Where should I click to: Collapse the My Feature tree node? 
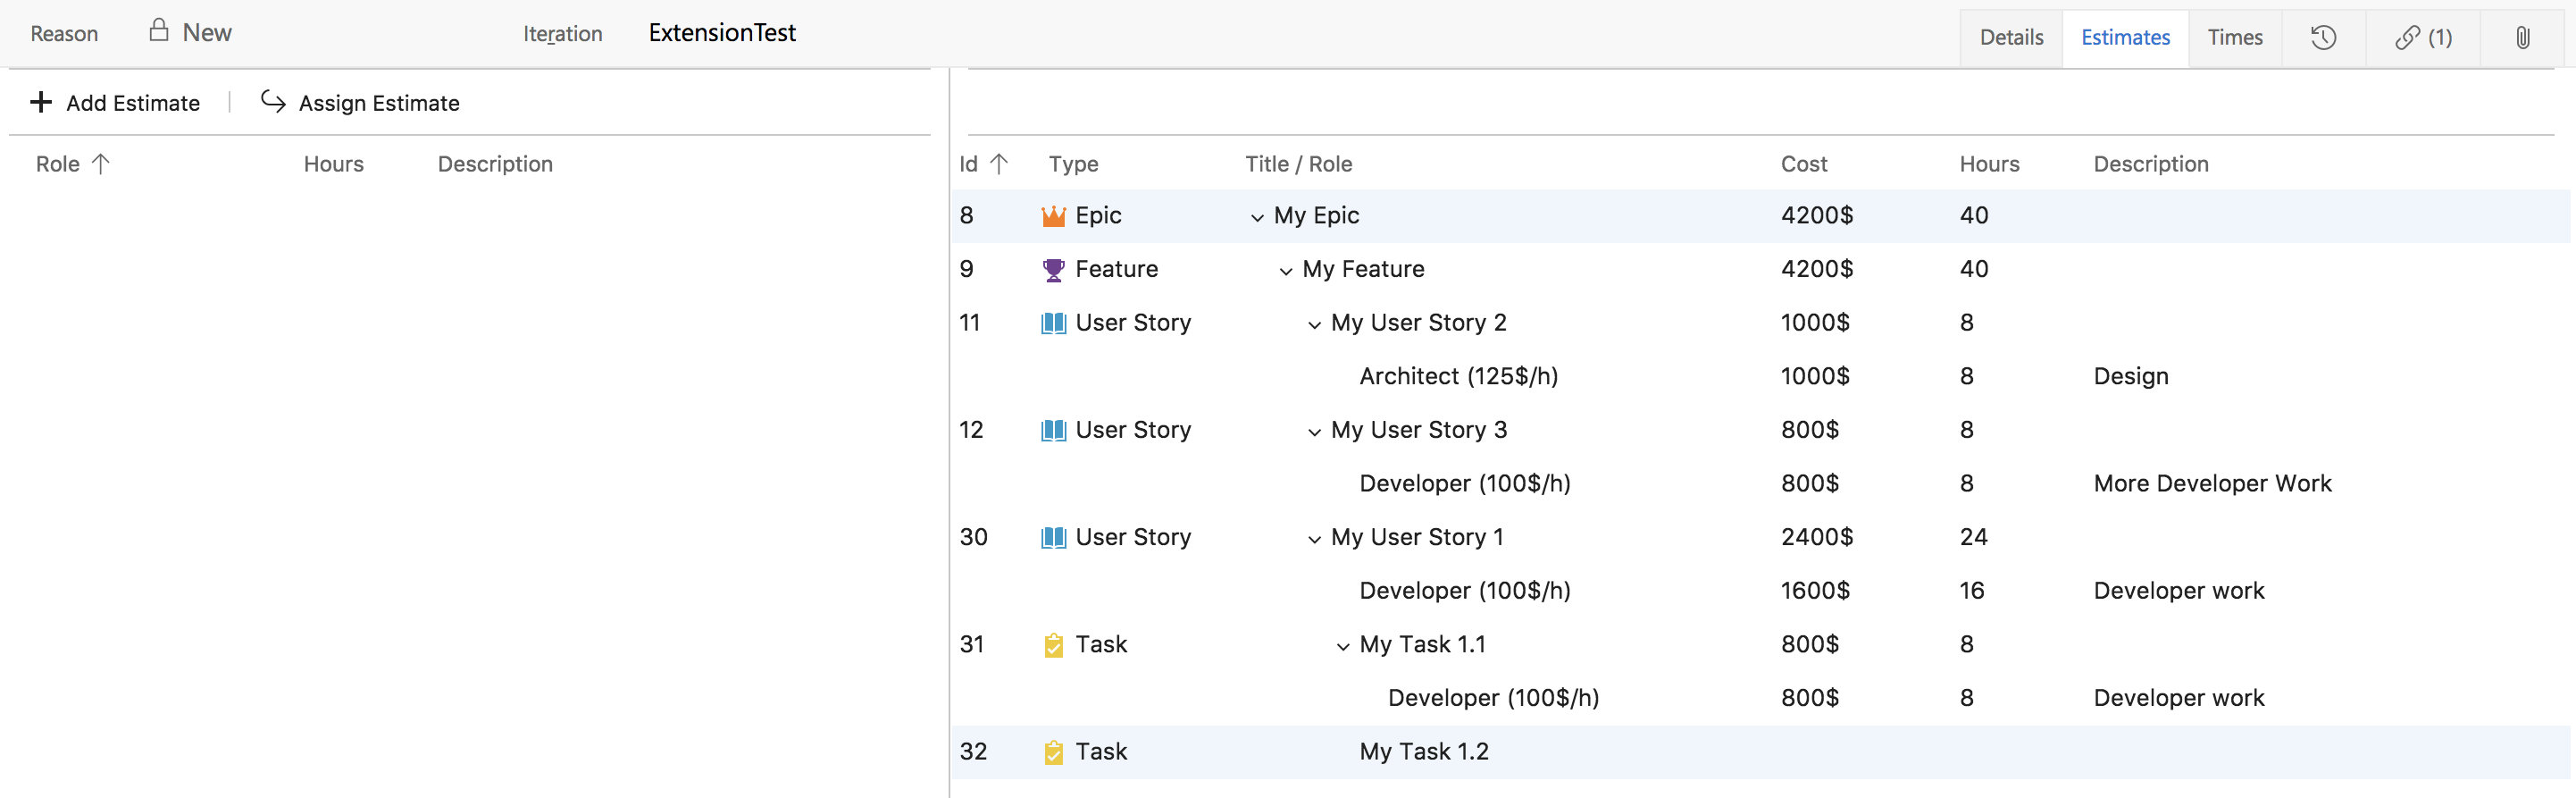[x=1286, y=271]
